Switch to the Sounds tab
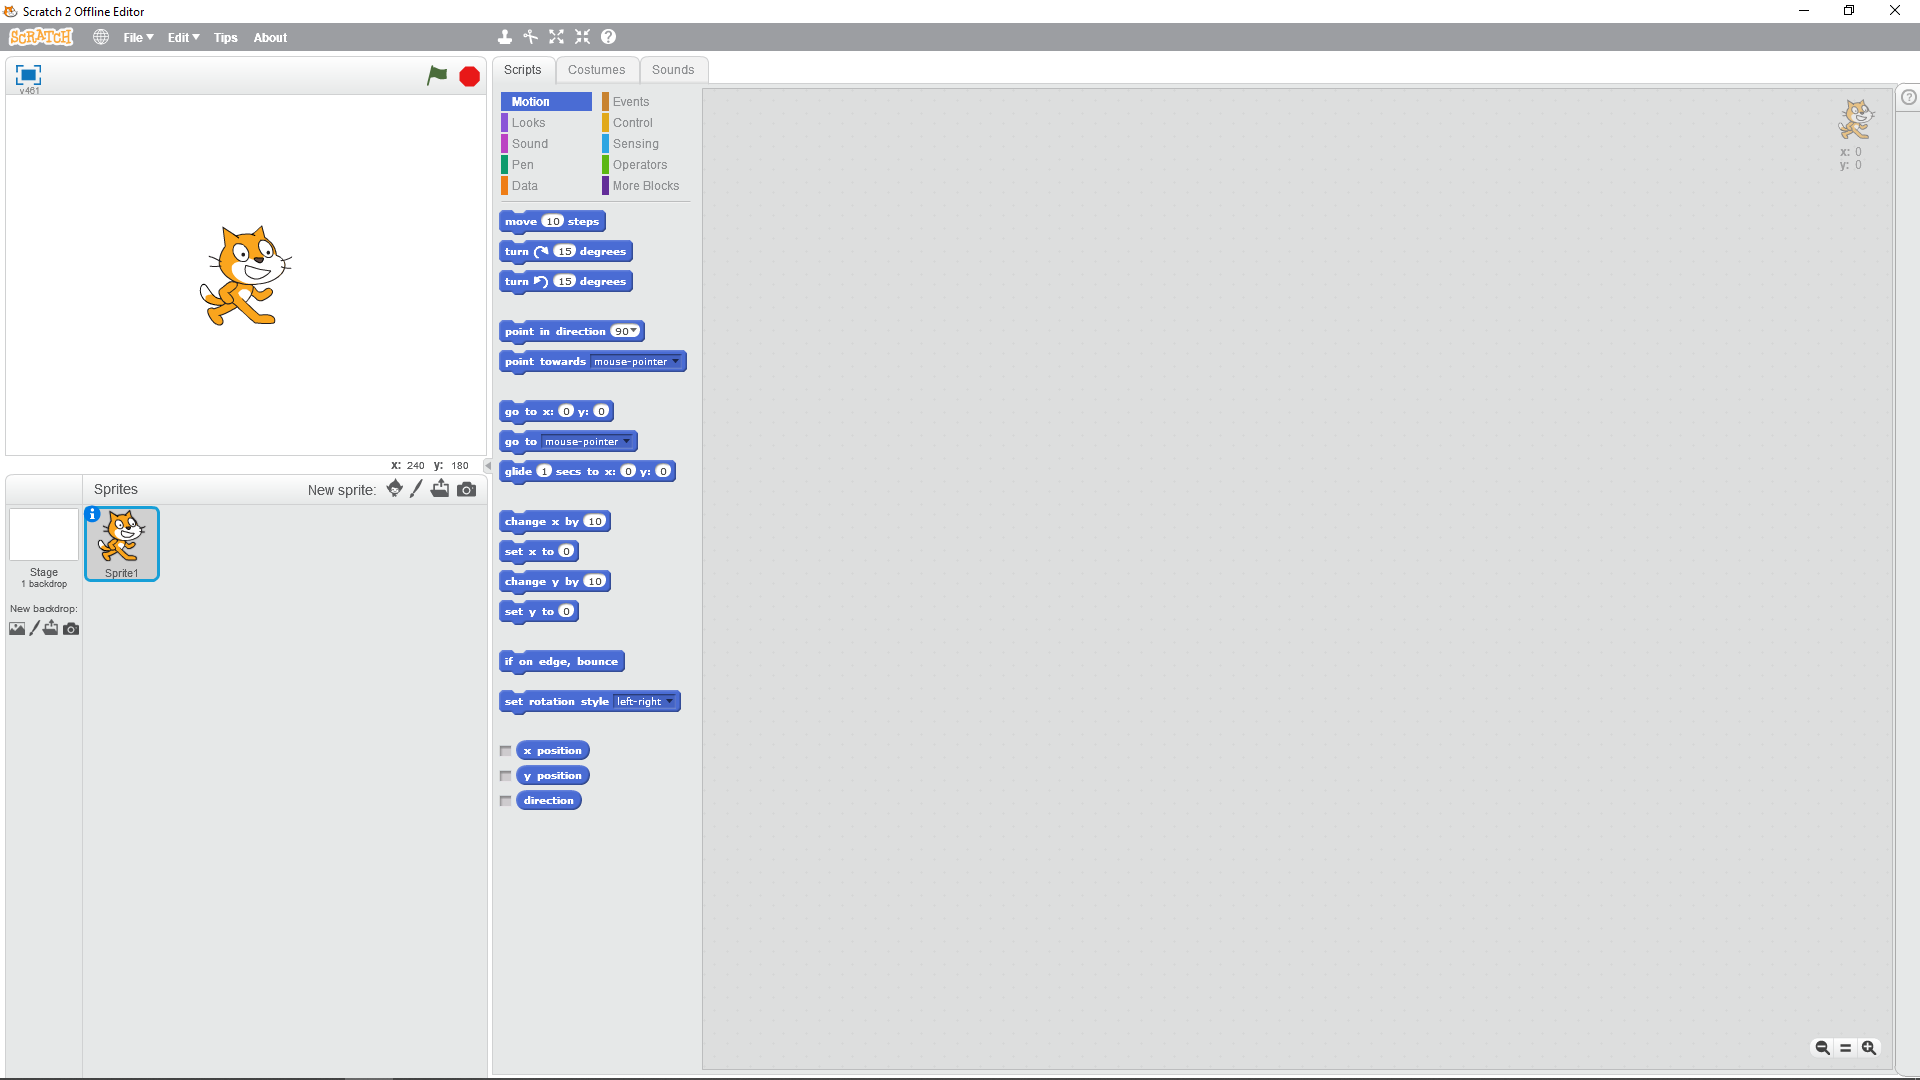The height and width of the screenshot is (1080, 1920). (673, 69)
